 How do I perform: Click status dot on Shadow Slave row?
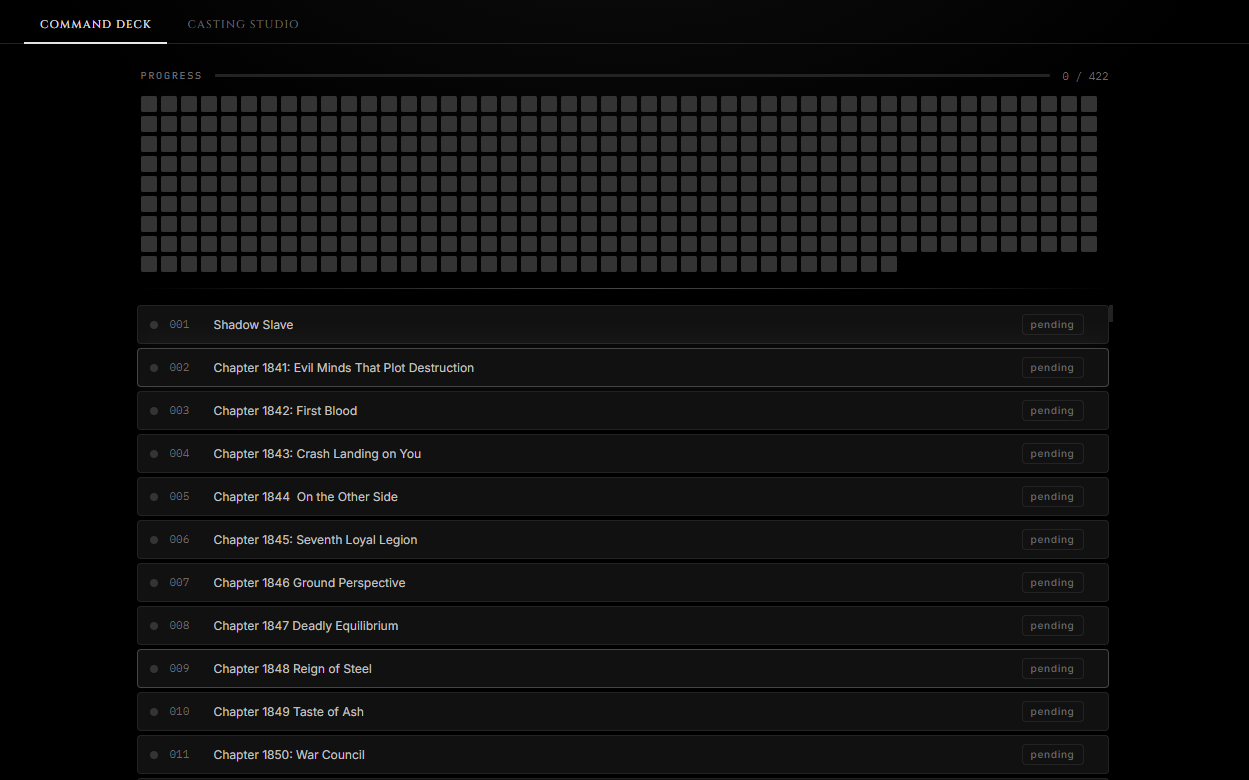coord(154,325)
